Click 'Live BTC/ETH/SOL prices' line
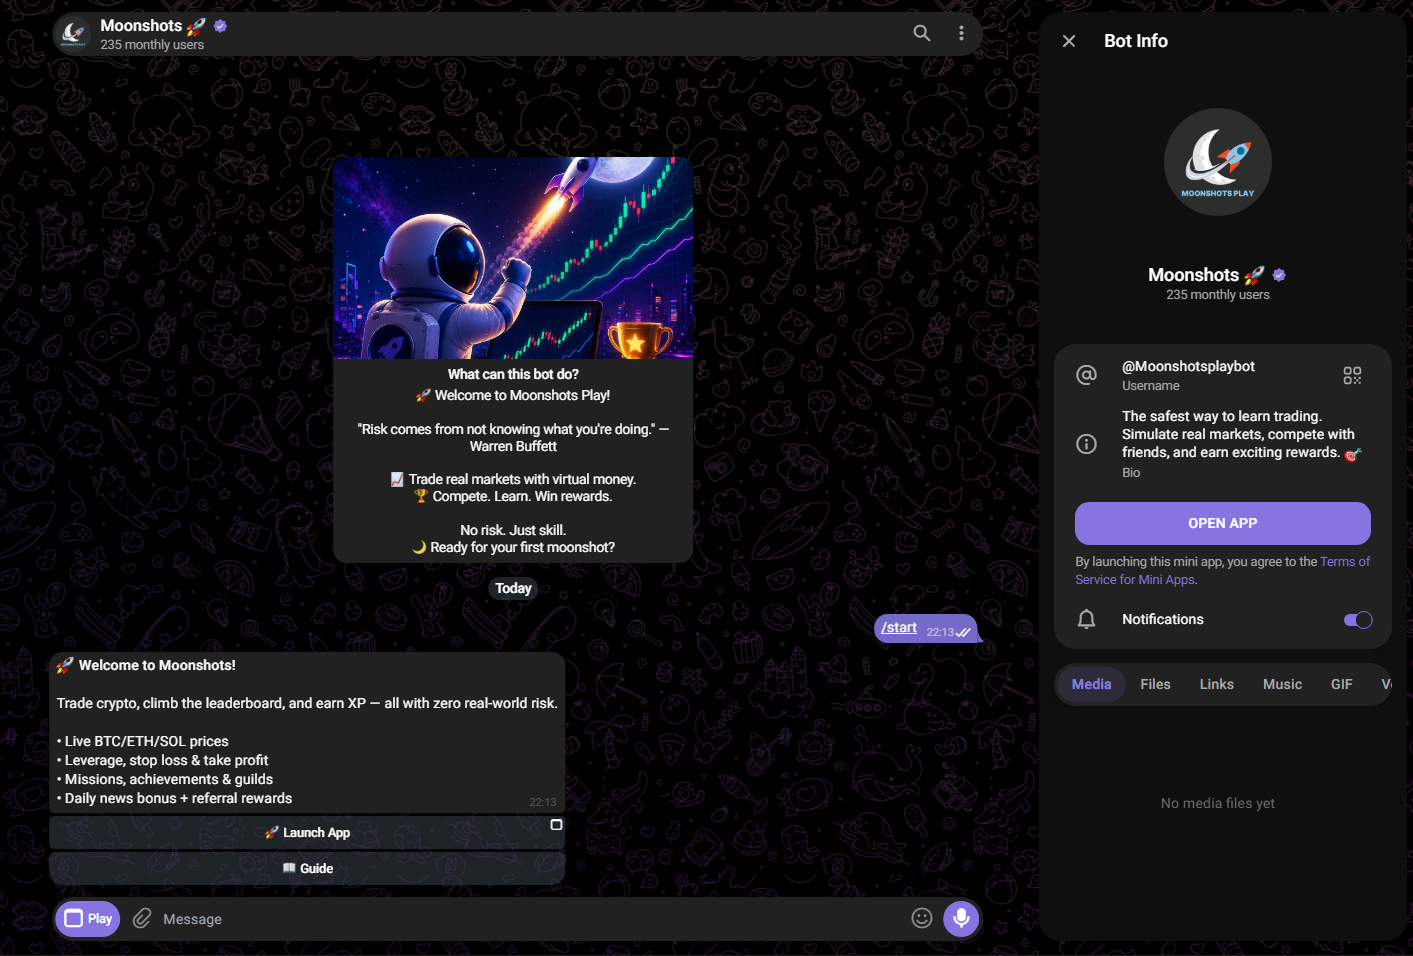This screenshot has width=1413, height=956. click(143, 741)
